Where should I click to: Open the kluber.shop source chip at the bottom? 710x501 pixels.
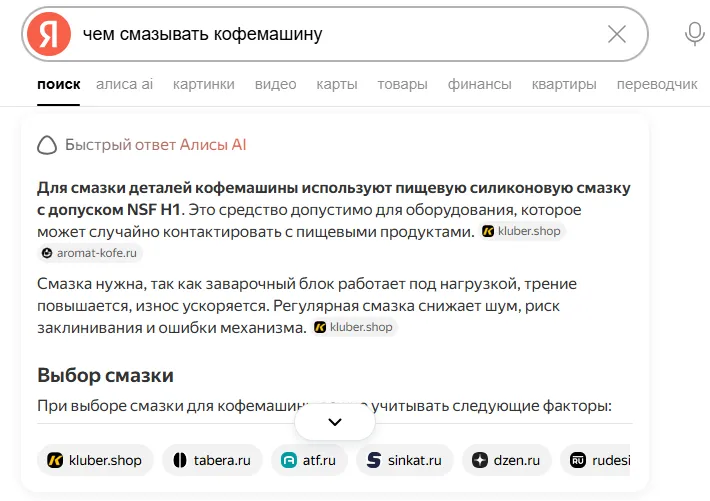pyautogui.click(x=95, y=460)
